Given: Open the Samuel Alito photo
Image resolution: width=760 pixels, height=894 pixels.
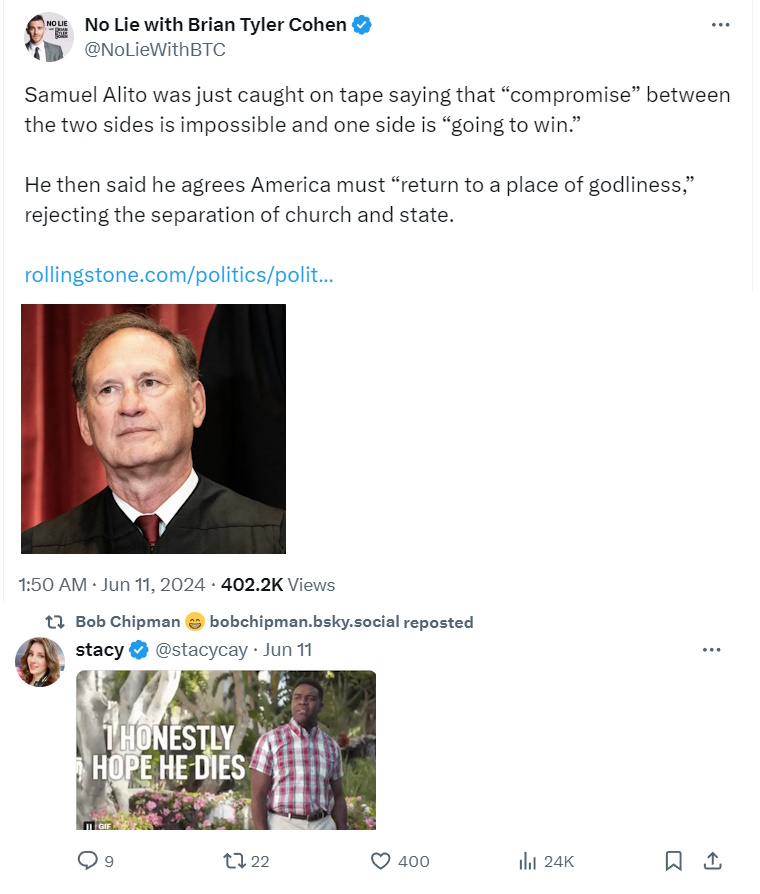Looking at the screenshot, I should coord(153,428).
